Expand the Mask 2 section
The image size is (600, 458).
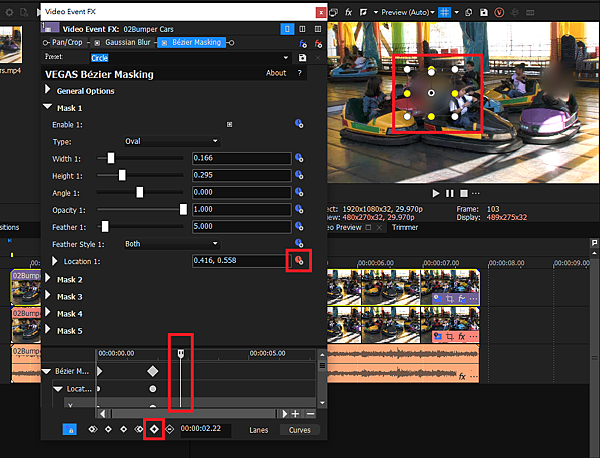(x=47, y=279)
